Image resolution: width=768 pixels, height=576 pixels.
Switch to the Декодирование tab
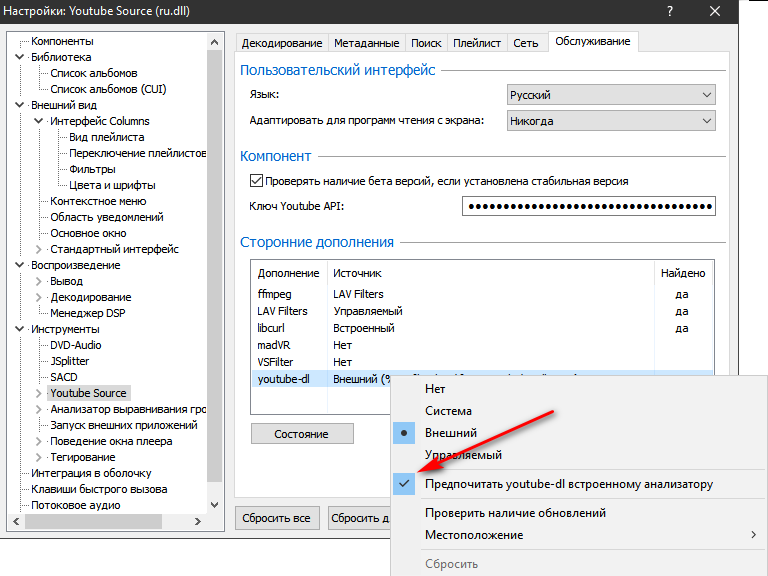click(x=283, y=43)
